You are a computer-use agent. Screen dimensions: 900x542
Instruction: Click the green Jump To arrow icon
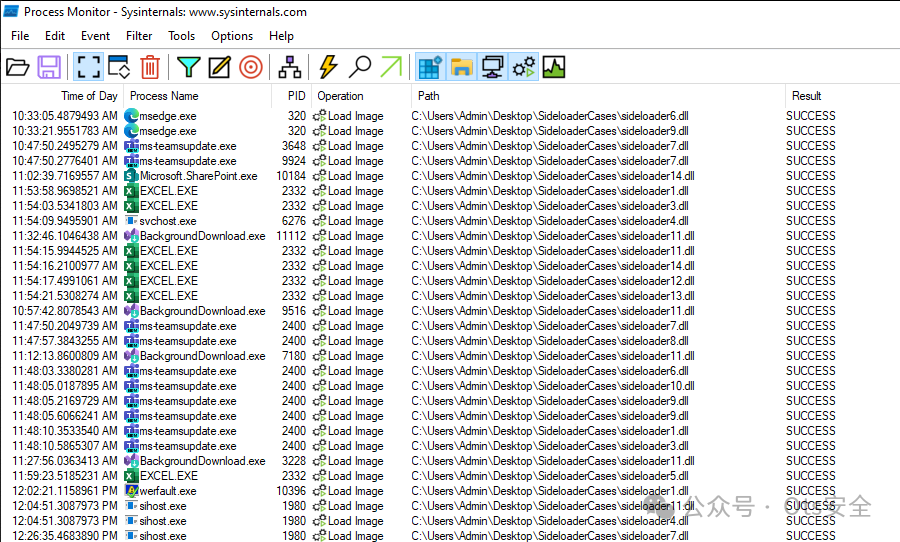pyautogui.click(x=391, y=67)
